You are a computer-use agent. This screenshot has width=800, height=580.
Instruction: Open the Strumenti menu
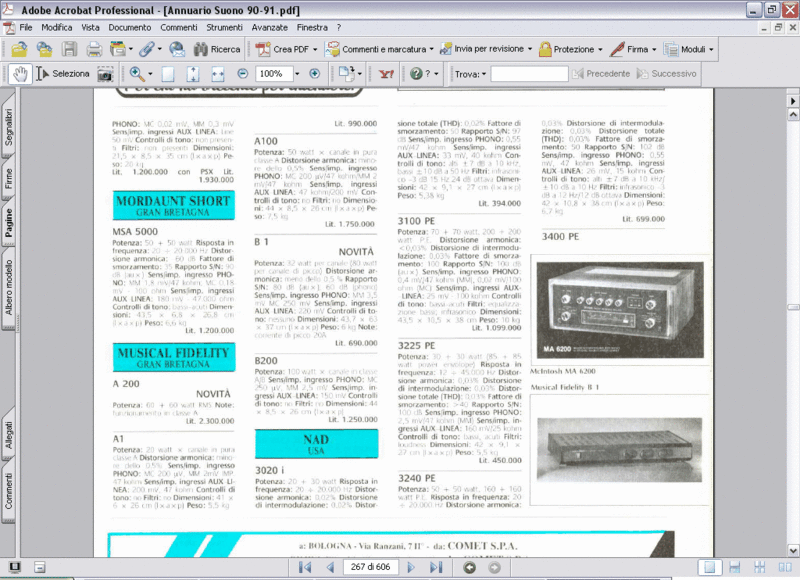[x=224, y=28]
